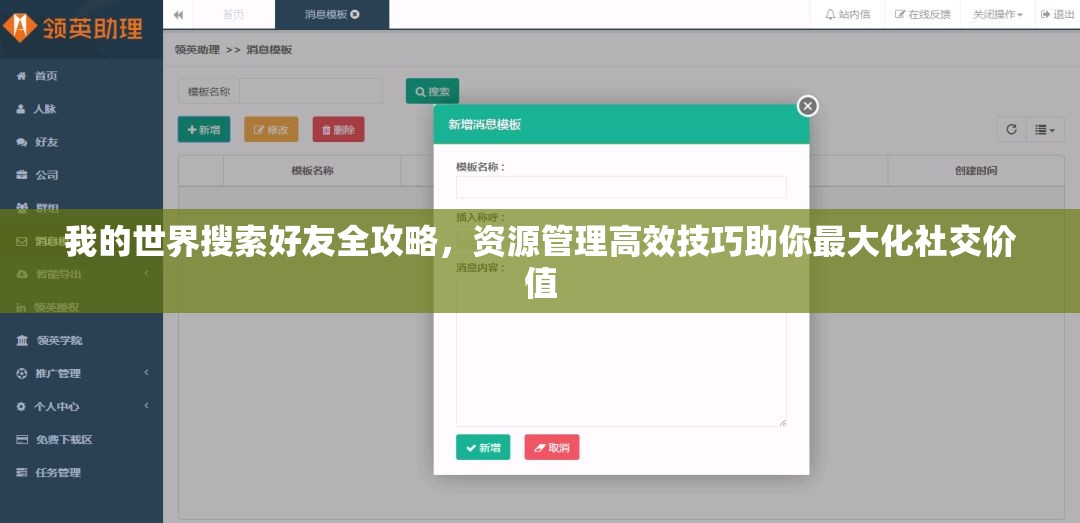Screen dimensions: 1080x523
Task: Switch to the 首页 tab
Action: (x=233, y=14)
